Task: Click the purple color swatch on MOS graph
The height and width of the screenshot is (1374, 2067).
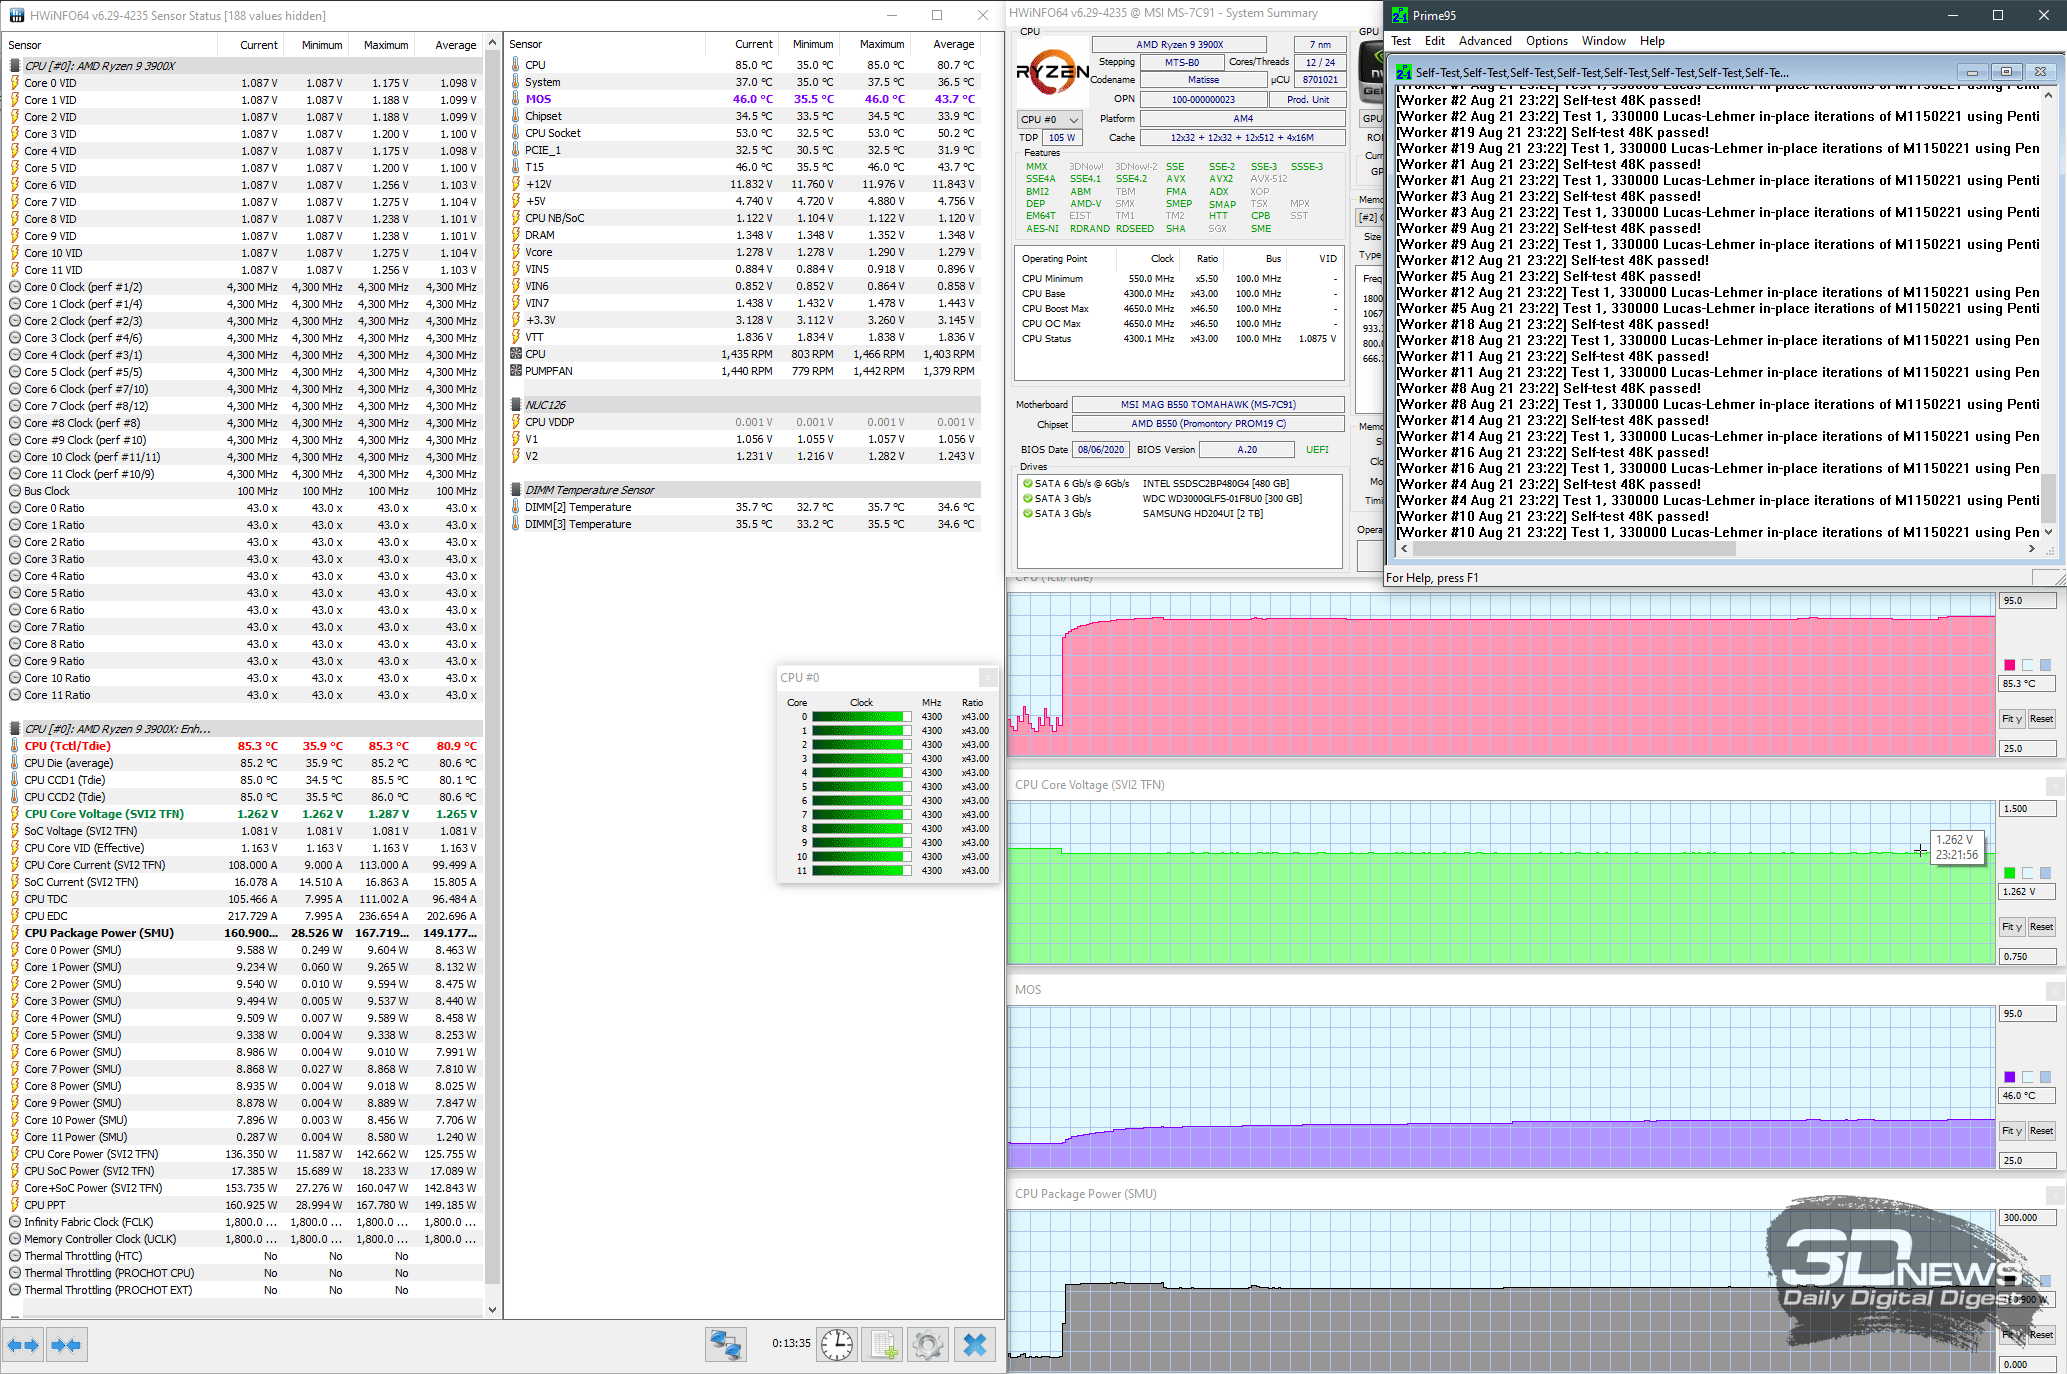Action: (x=2010, y=1077)
